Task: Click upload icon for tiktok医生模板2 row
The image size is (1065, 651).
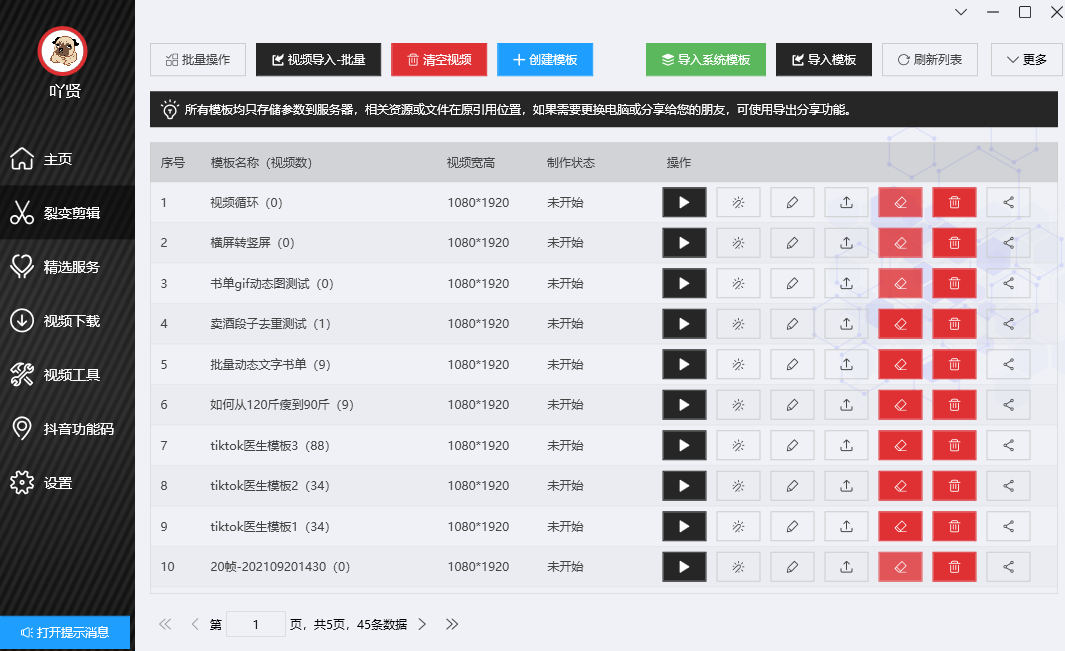Action: pyautogui.click(x=846, y=486)
